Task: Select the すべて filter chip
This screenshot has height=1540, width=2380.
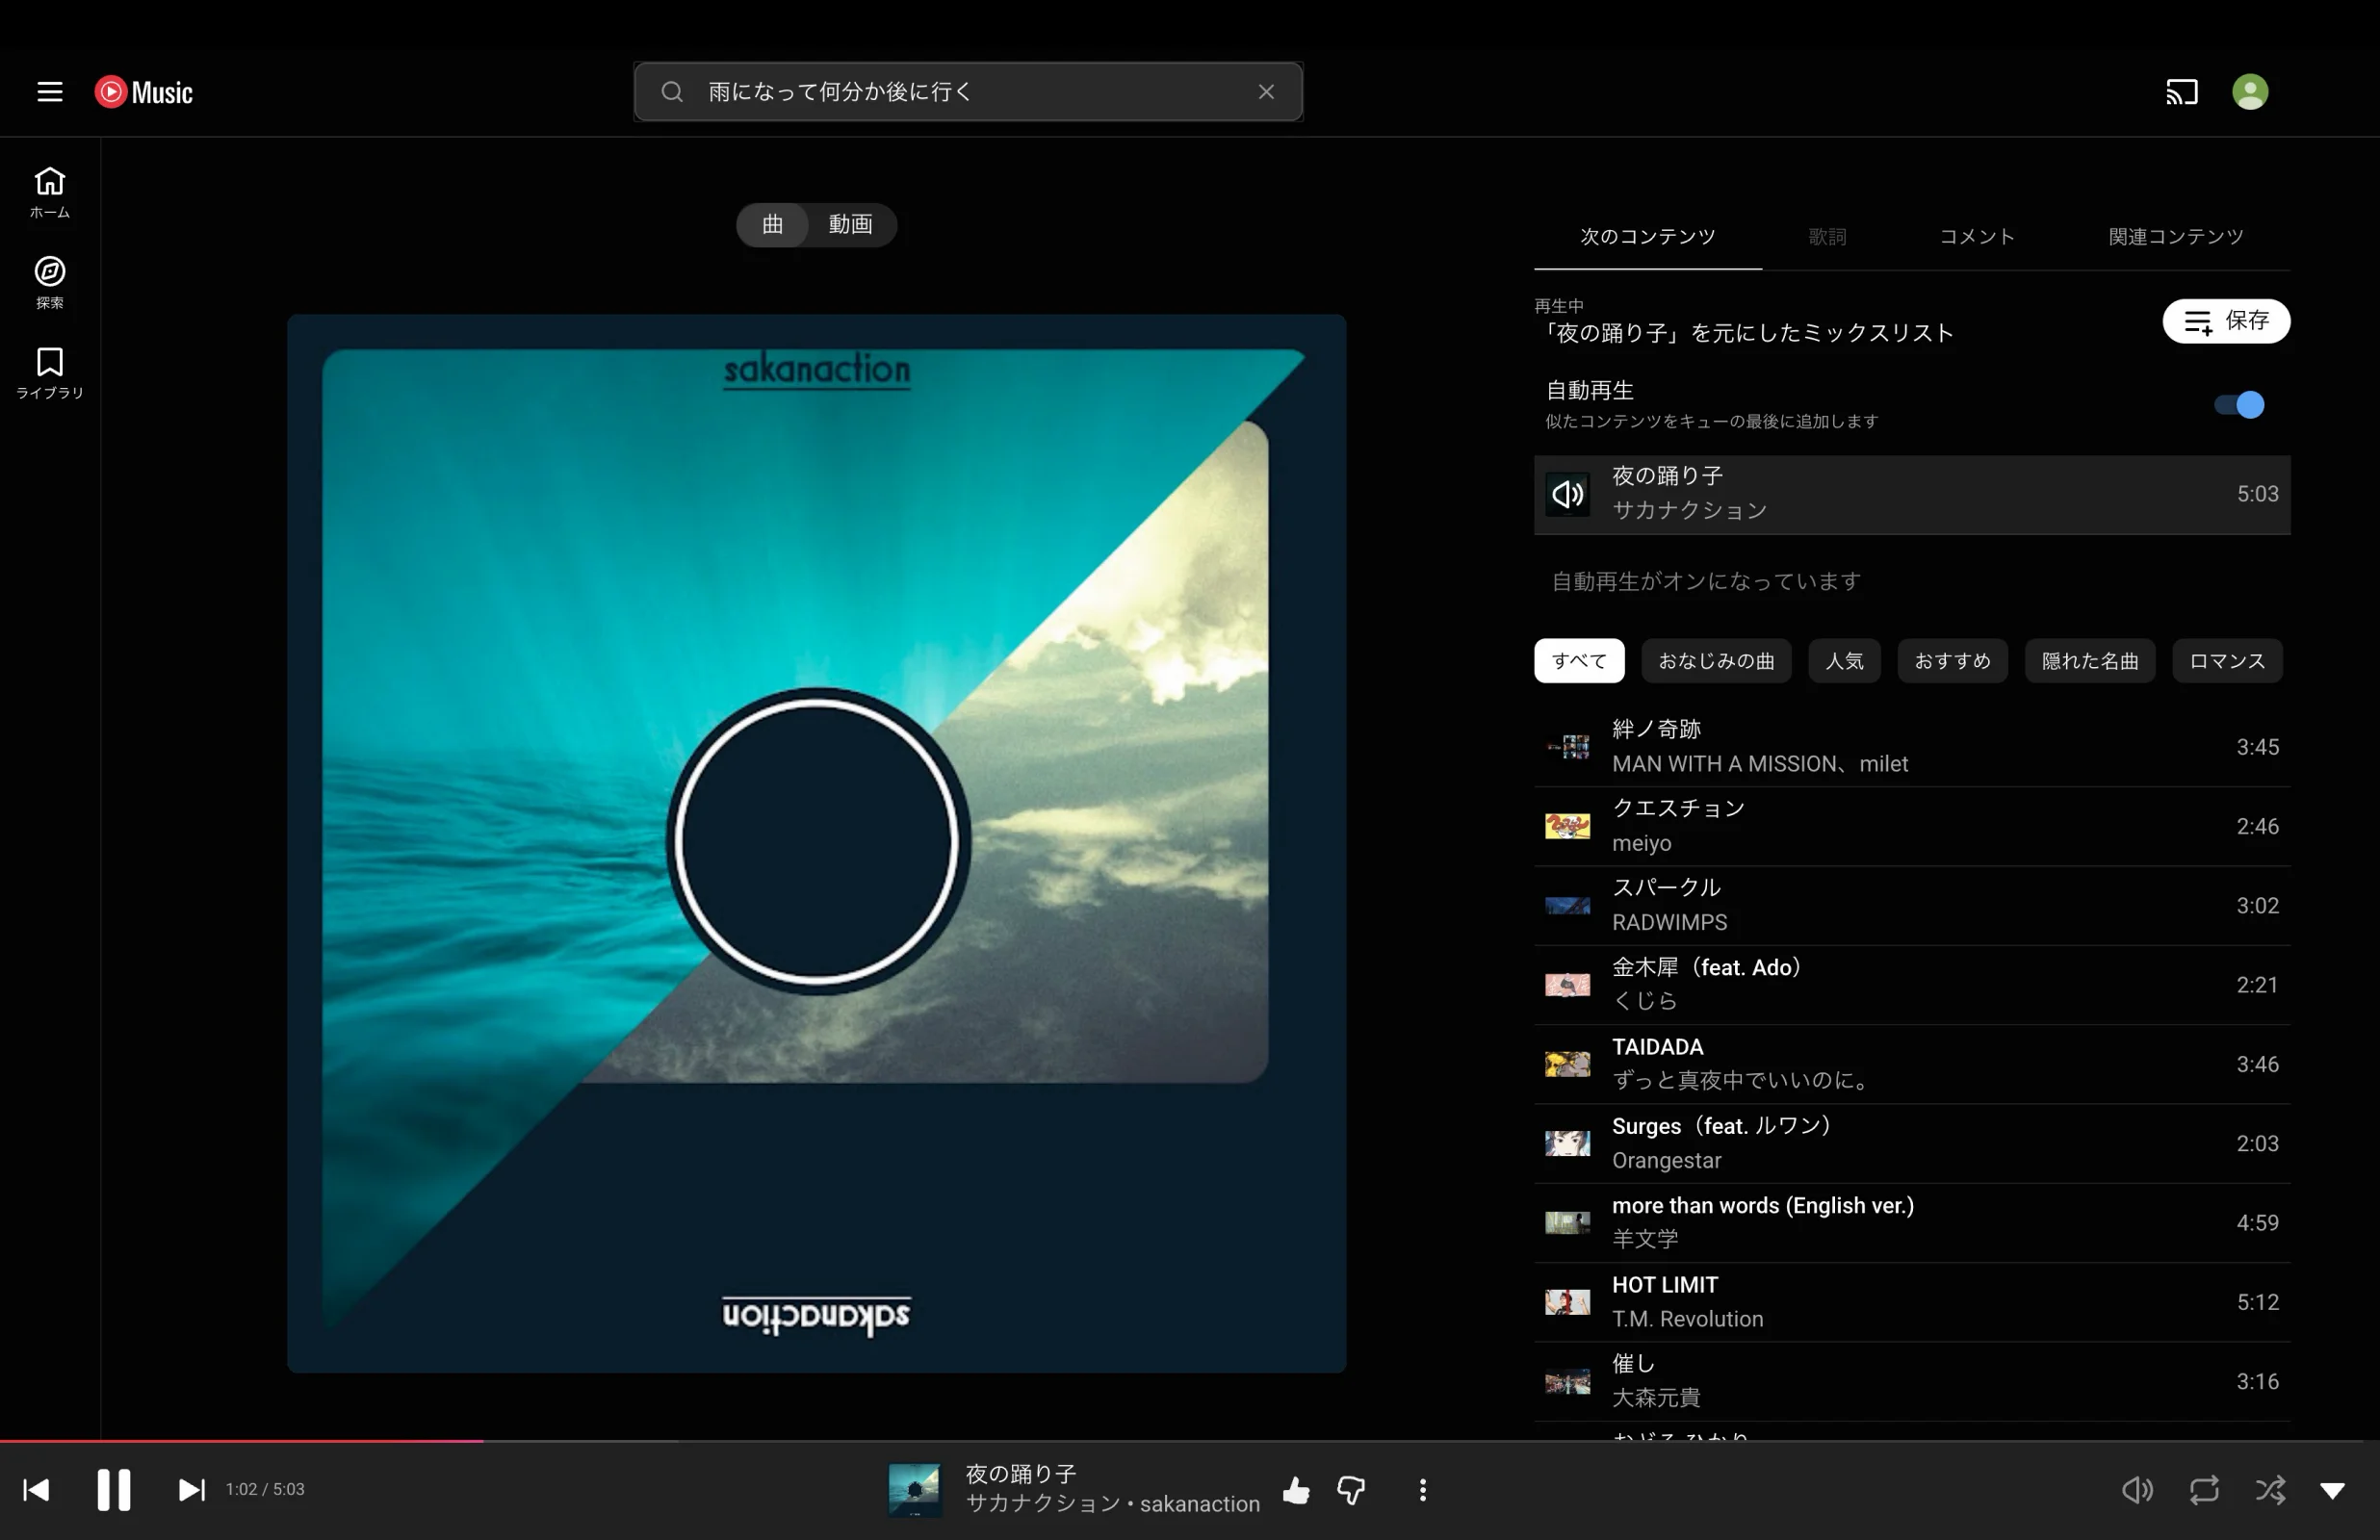Action: tap(1579, 661)
